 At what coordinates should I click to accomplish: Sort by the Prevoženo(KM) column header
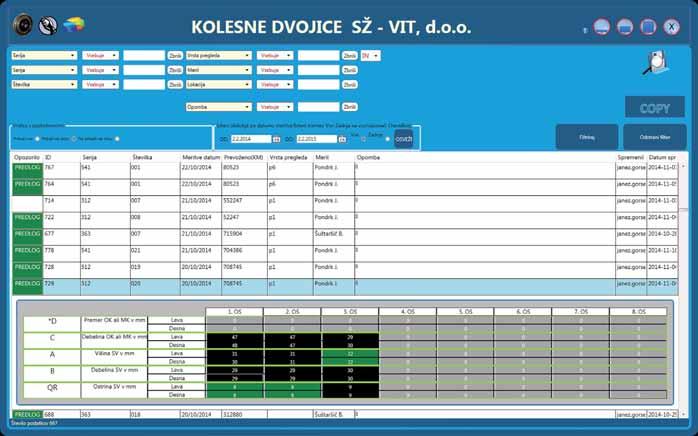point(244,158)
